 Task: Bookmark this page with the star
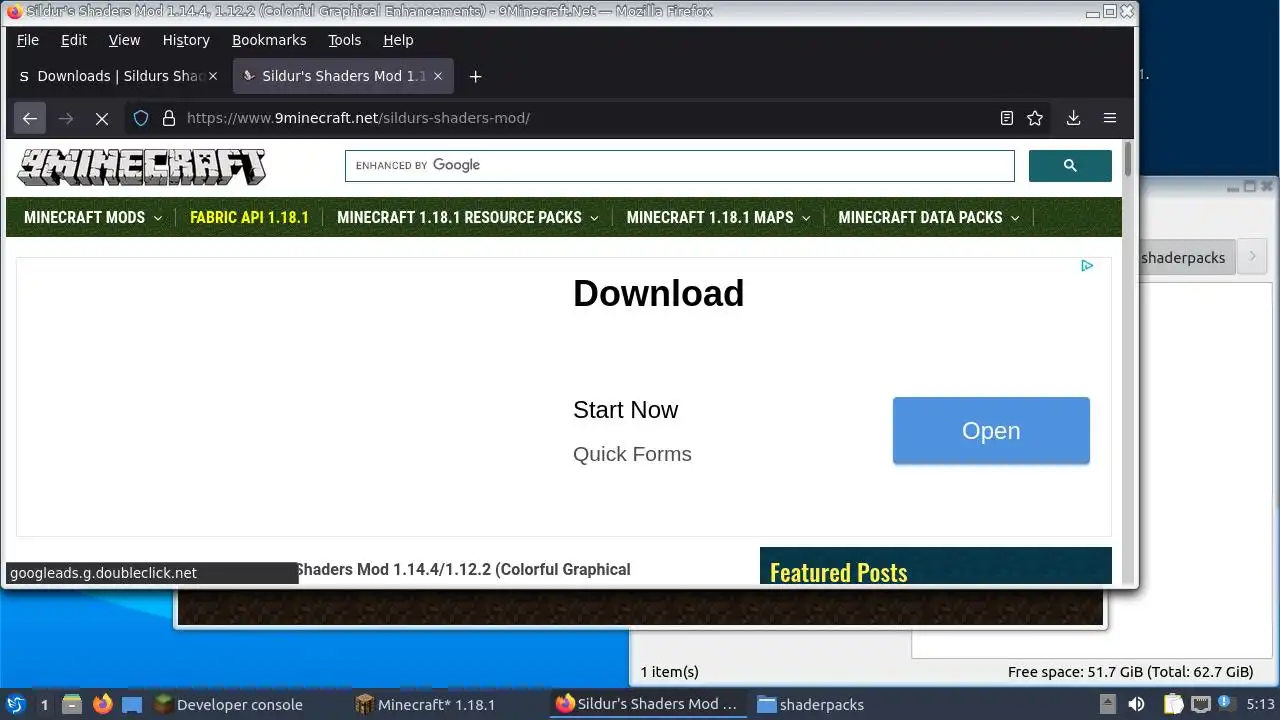tap(1035, 118)
